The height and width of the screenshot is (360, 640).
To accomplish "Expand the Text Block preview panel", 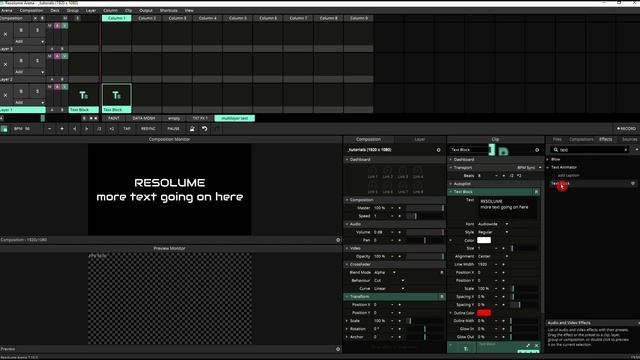I will pos(528,346).
